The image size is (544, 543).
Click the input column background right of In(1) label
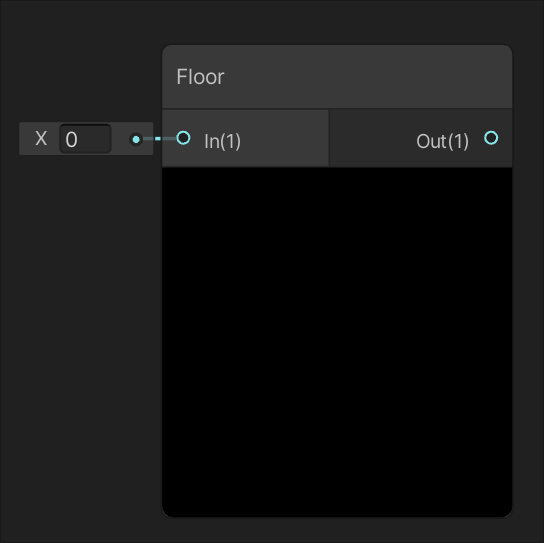tap(284, 139)
